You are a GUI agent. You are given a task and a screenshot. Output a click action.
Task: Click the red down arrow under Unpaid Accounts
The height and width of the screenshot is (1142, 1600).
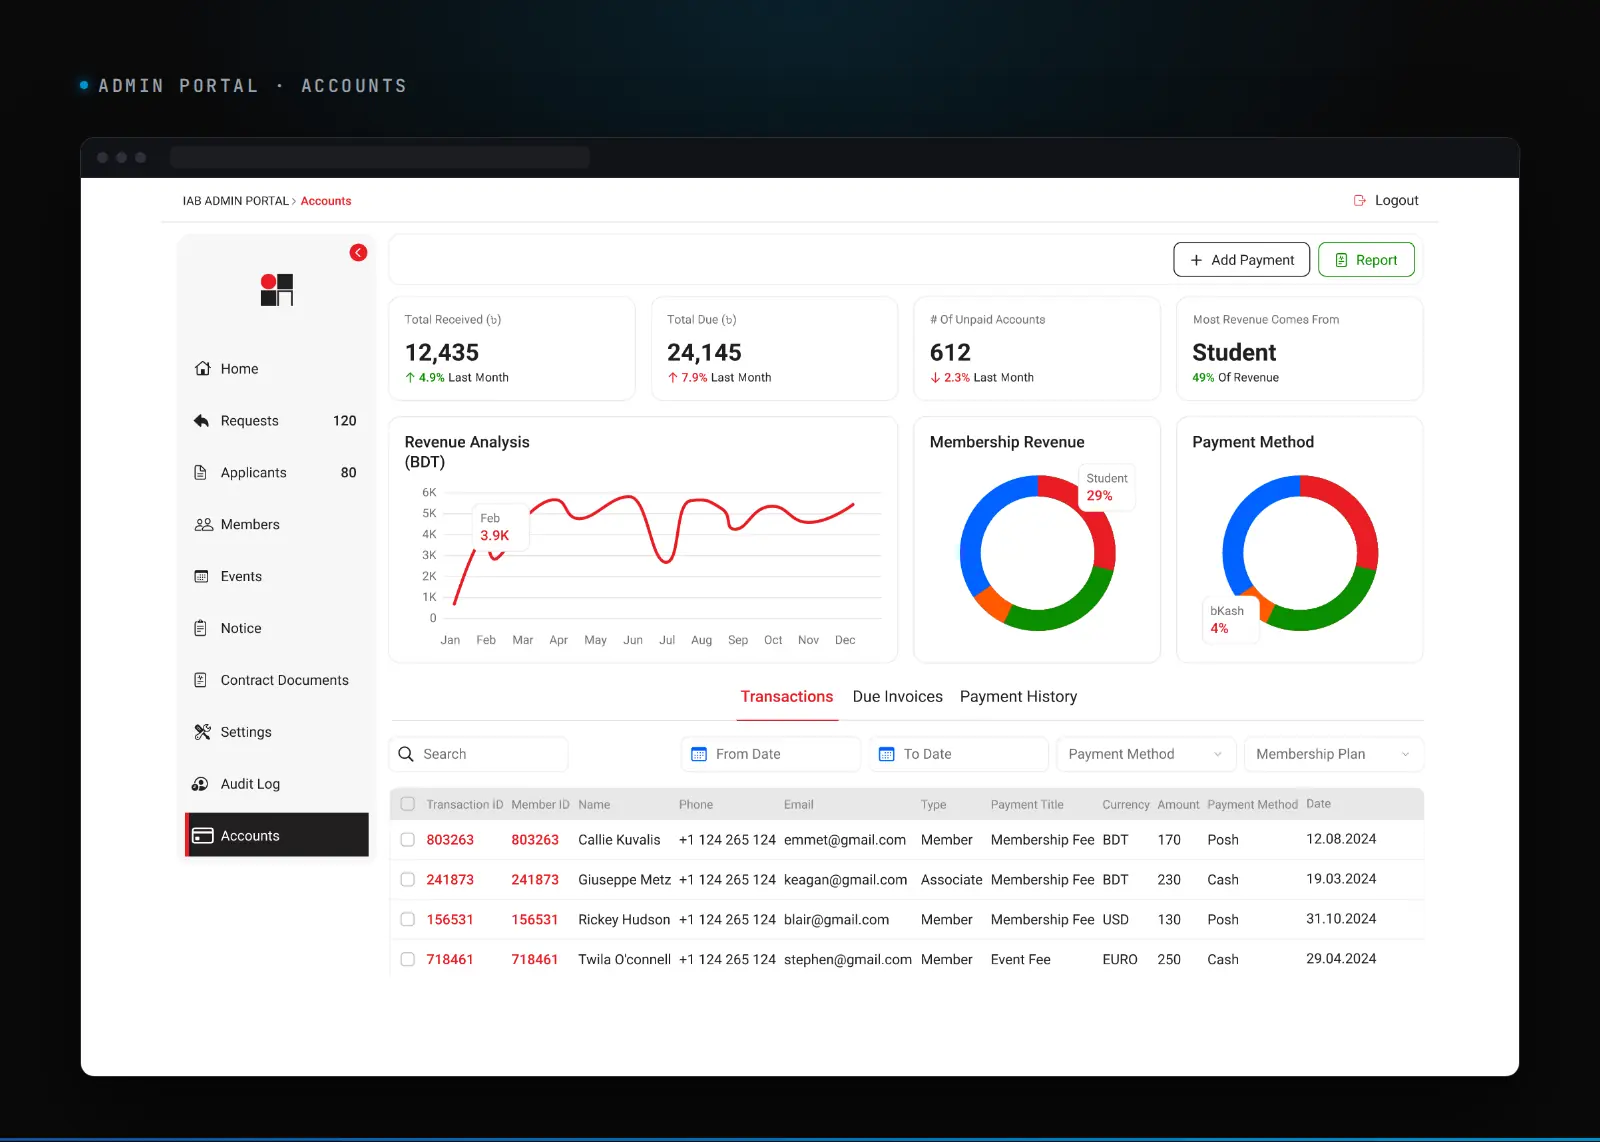pos(935,378)
